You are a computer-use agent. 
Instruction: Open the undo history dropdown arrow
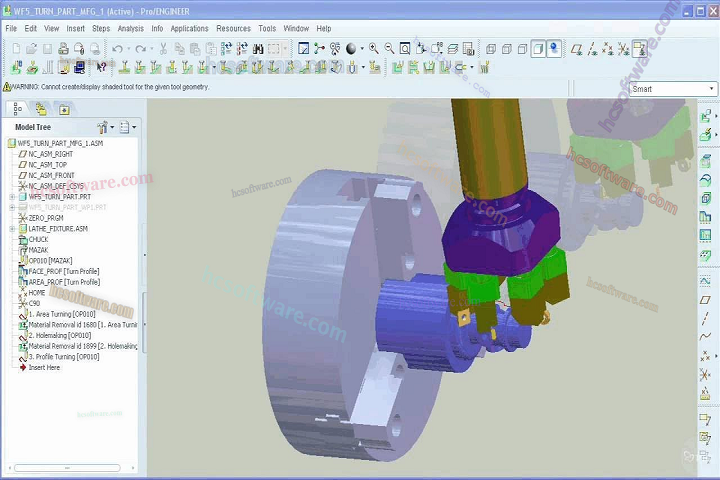[x=129, y=49]
